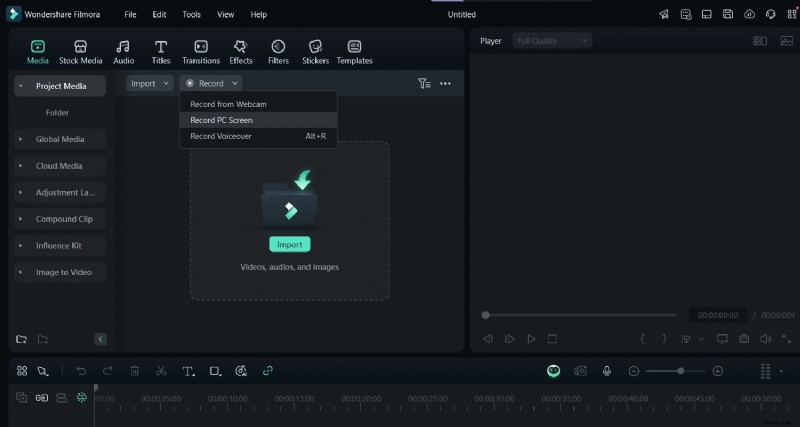Viewport: 800px width, 427px height.
Task: Open the Import dropdown
Action: click(149, 84)
